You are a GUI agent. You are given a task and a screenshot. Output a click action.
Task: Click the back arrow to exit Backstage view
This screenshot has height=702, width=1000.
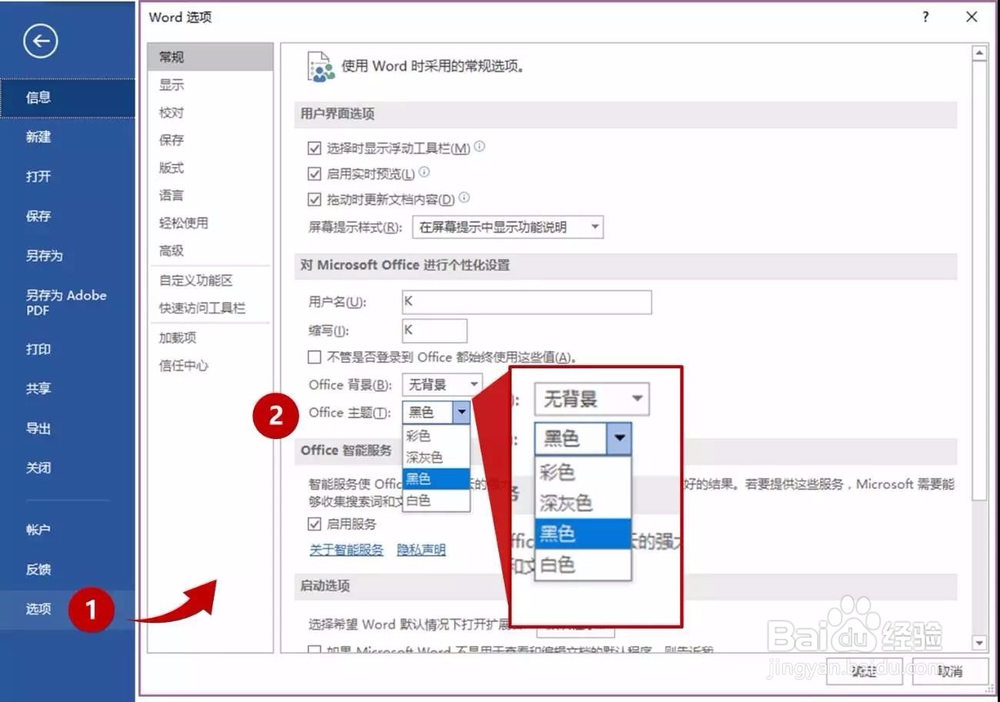39,42
